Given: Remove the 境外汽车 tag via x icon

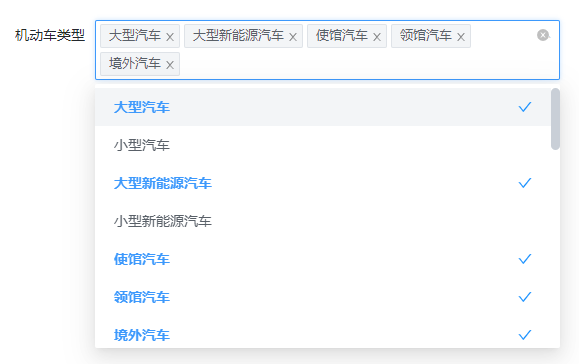Looking at the screenshot, I should [170, 65].
